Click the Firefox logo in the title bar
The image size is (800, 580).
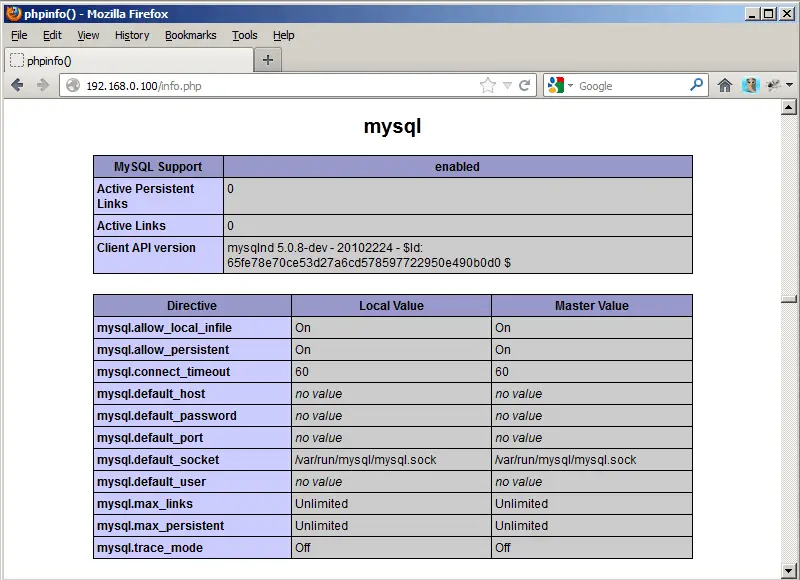coord(14,13)
